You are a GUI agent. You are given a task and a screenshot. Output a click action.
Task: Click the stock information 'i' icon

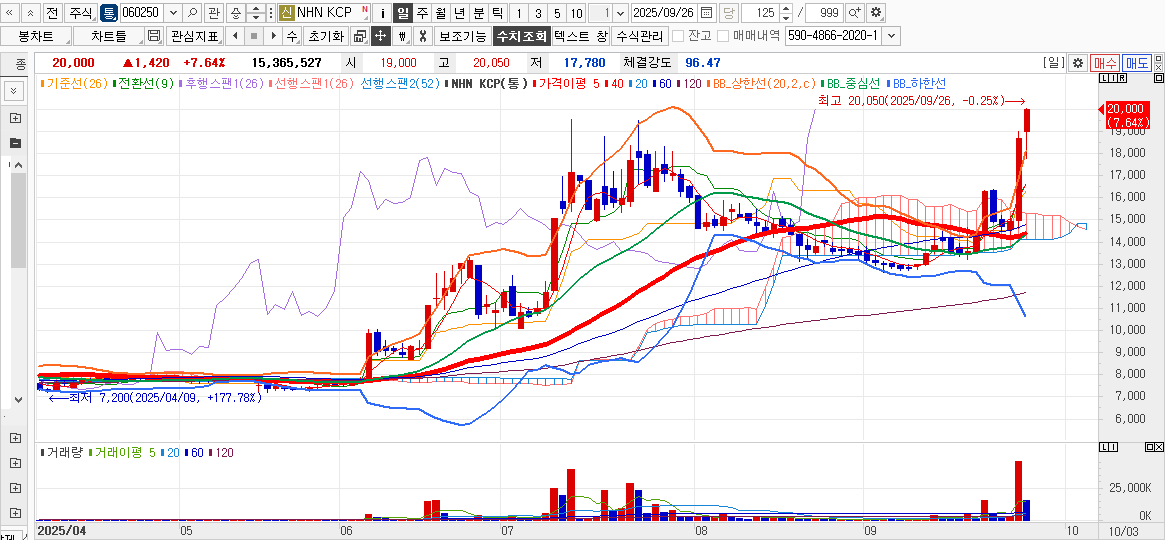point(383,13)
